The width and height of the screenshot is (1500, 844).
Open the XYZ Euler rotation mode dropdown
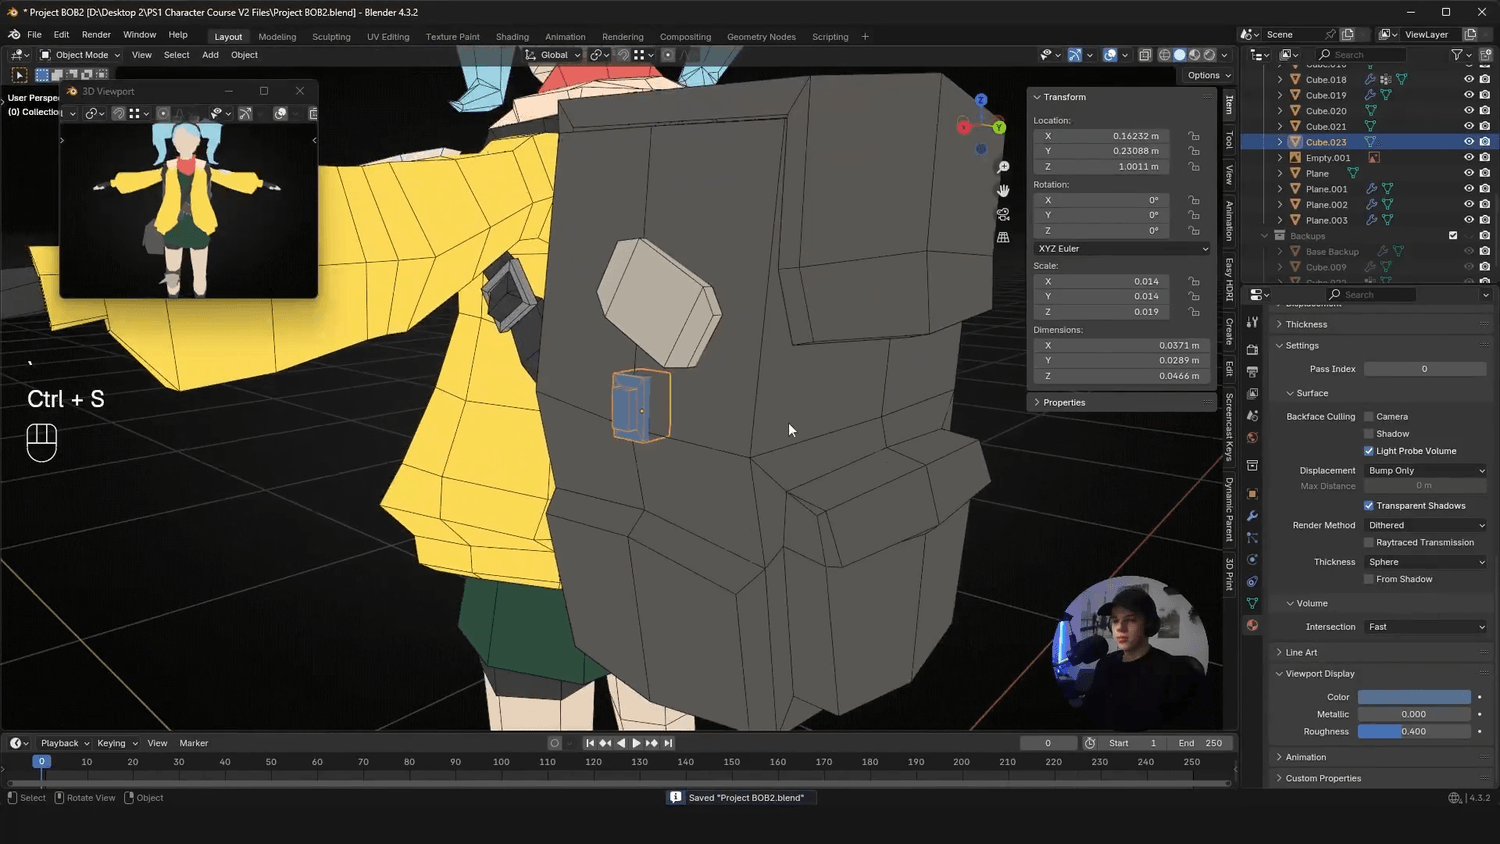click(1121, 249)
